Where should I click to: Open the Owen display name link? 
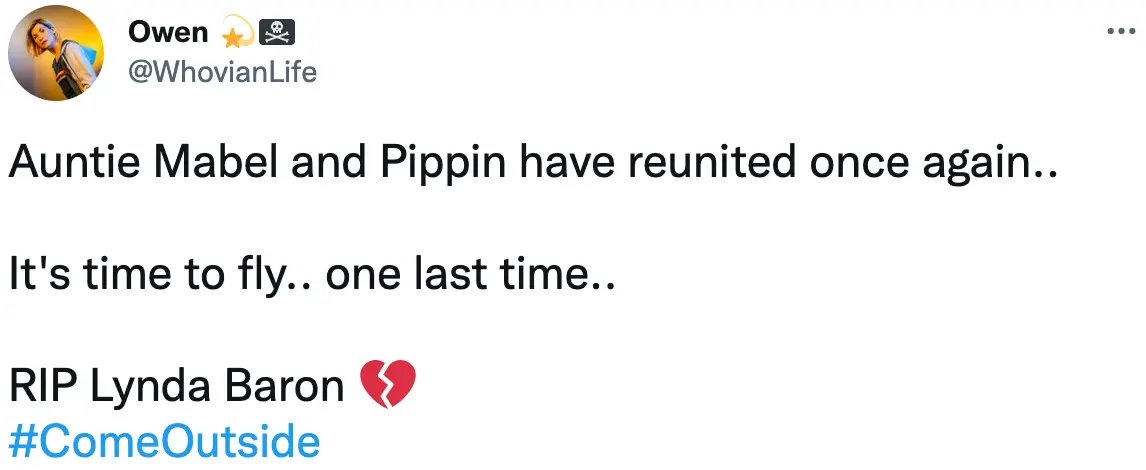168,33
